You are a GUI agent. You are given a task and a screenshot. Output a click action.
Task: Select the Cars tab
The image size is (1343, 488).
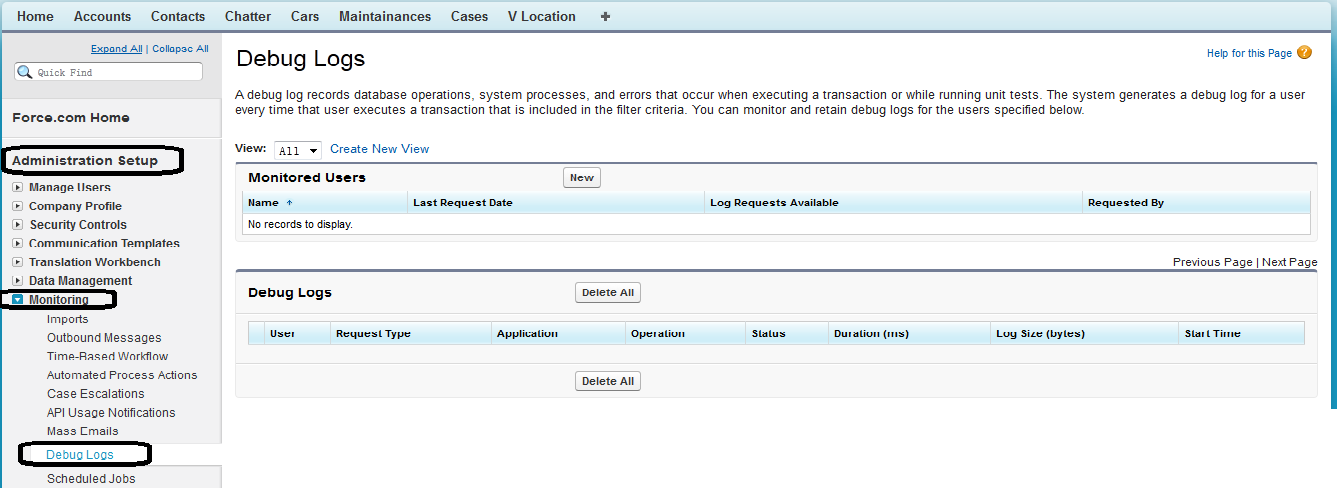[305, 16]
